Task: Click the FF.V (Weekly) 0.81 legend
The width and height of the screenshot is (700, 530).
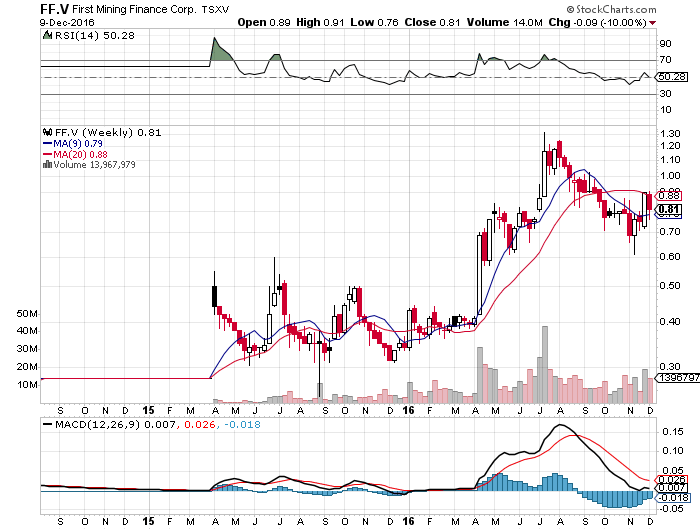Action: pyautogui.click(x=108, y=133)
